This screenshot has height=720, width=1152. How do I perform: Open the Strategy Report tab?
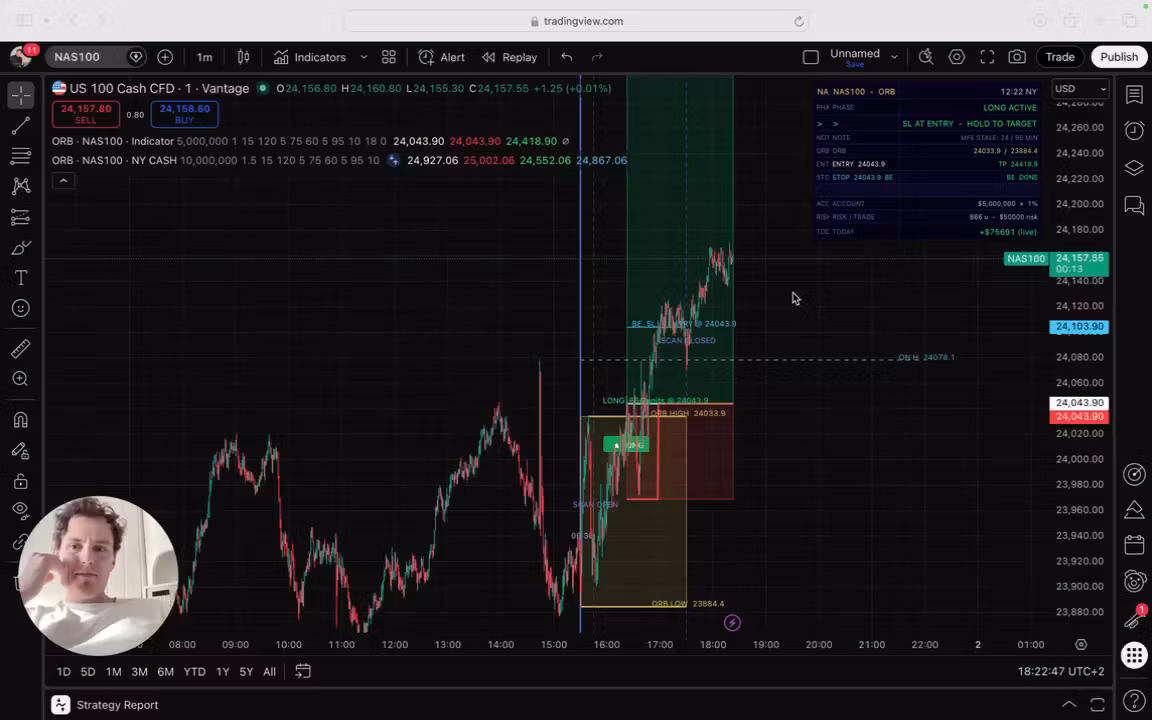[x=117, y=705]
